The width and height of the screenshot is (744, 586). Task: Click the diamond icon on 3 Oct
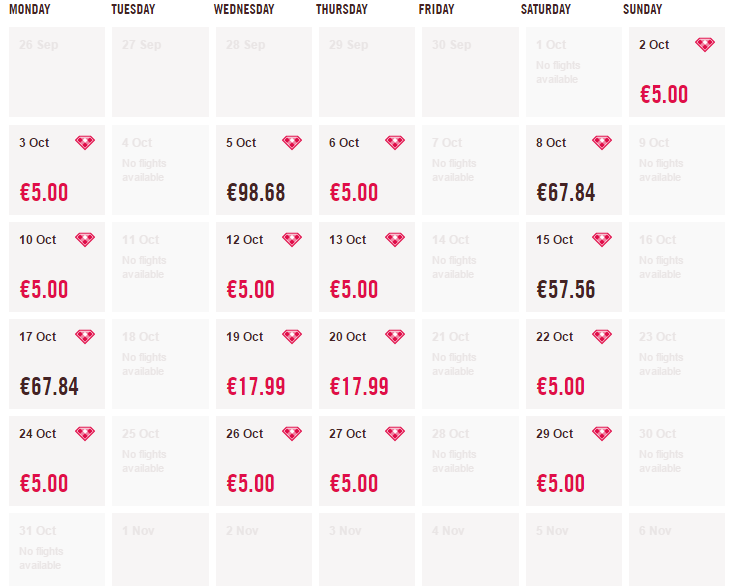[85, 143]
